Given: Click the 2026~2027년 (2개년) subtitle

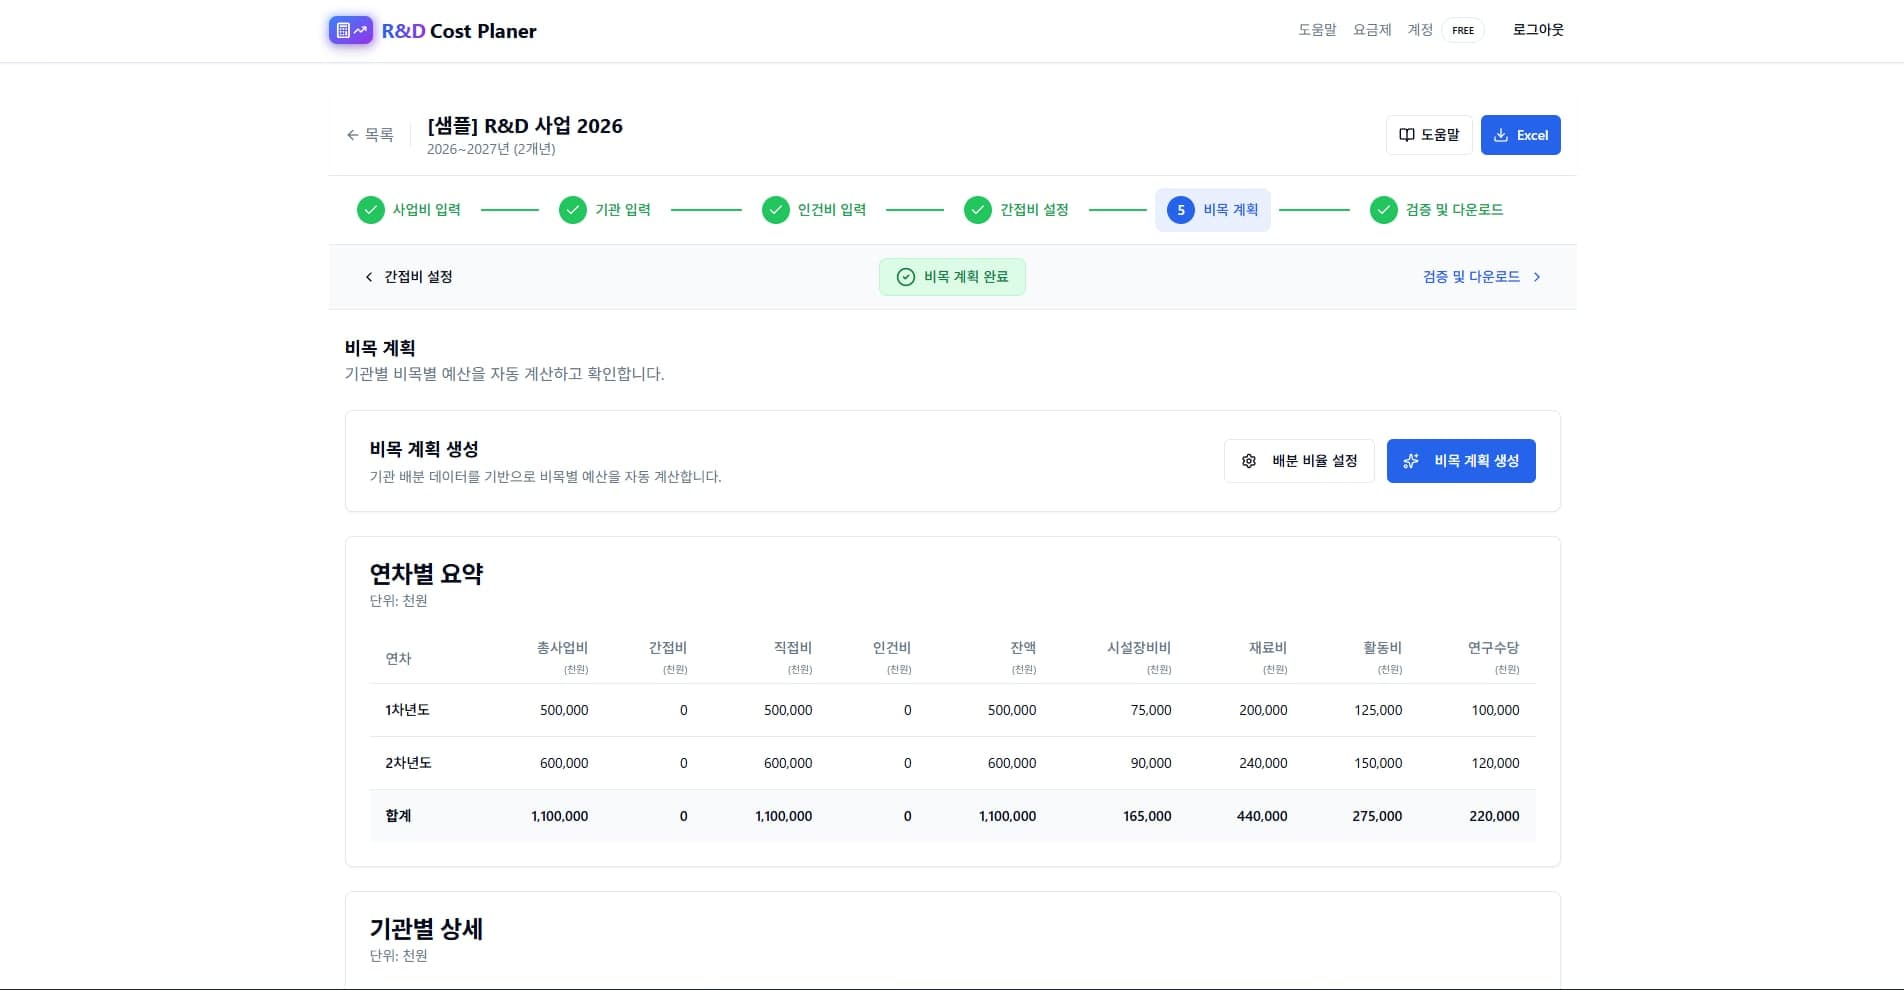Looking at the screenshot, I should click(x=491, y=149).
